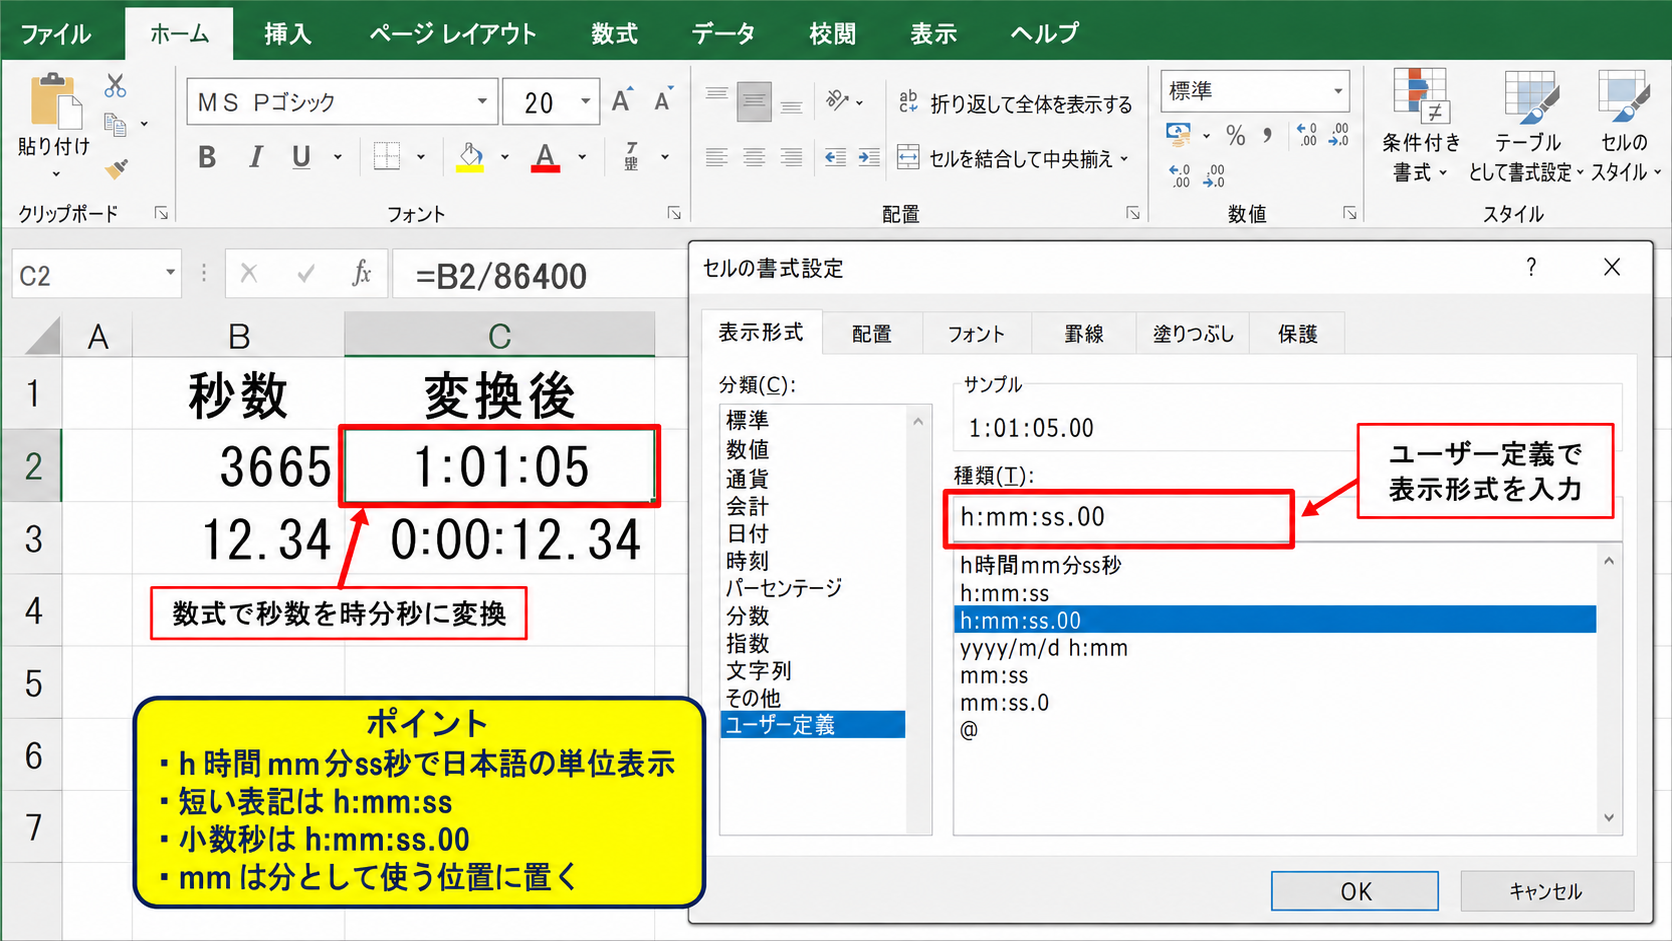Open セルのスタイル gallery
The image size is (1672, 941).
coord(1625,126)
